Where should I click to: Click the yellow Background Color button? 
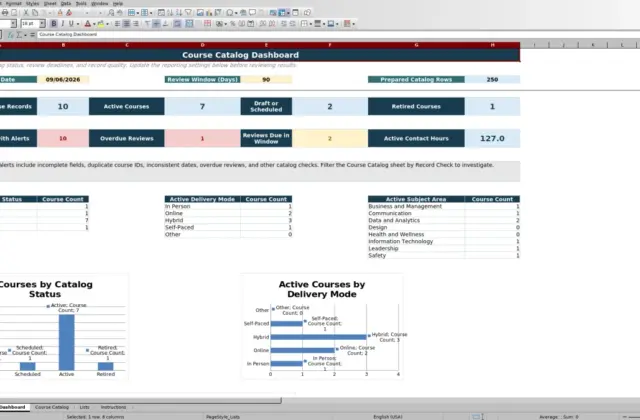coord(100,24)
